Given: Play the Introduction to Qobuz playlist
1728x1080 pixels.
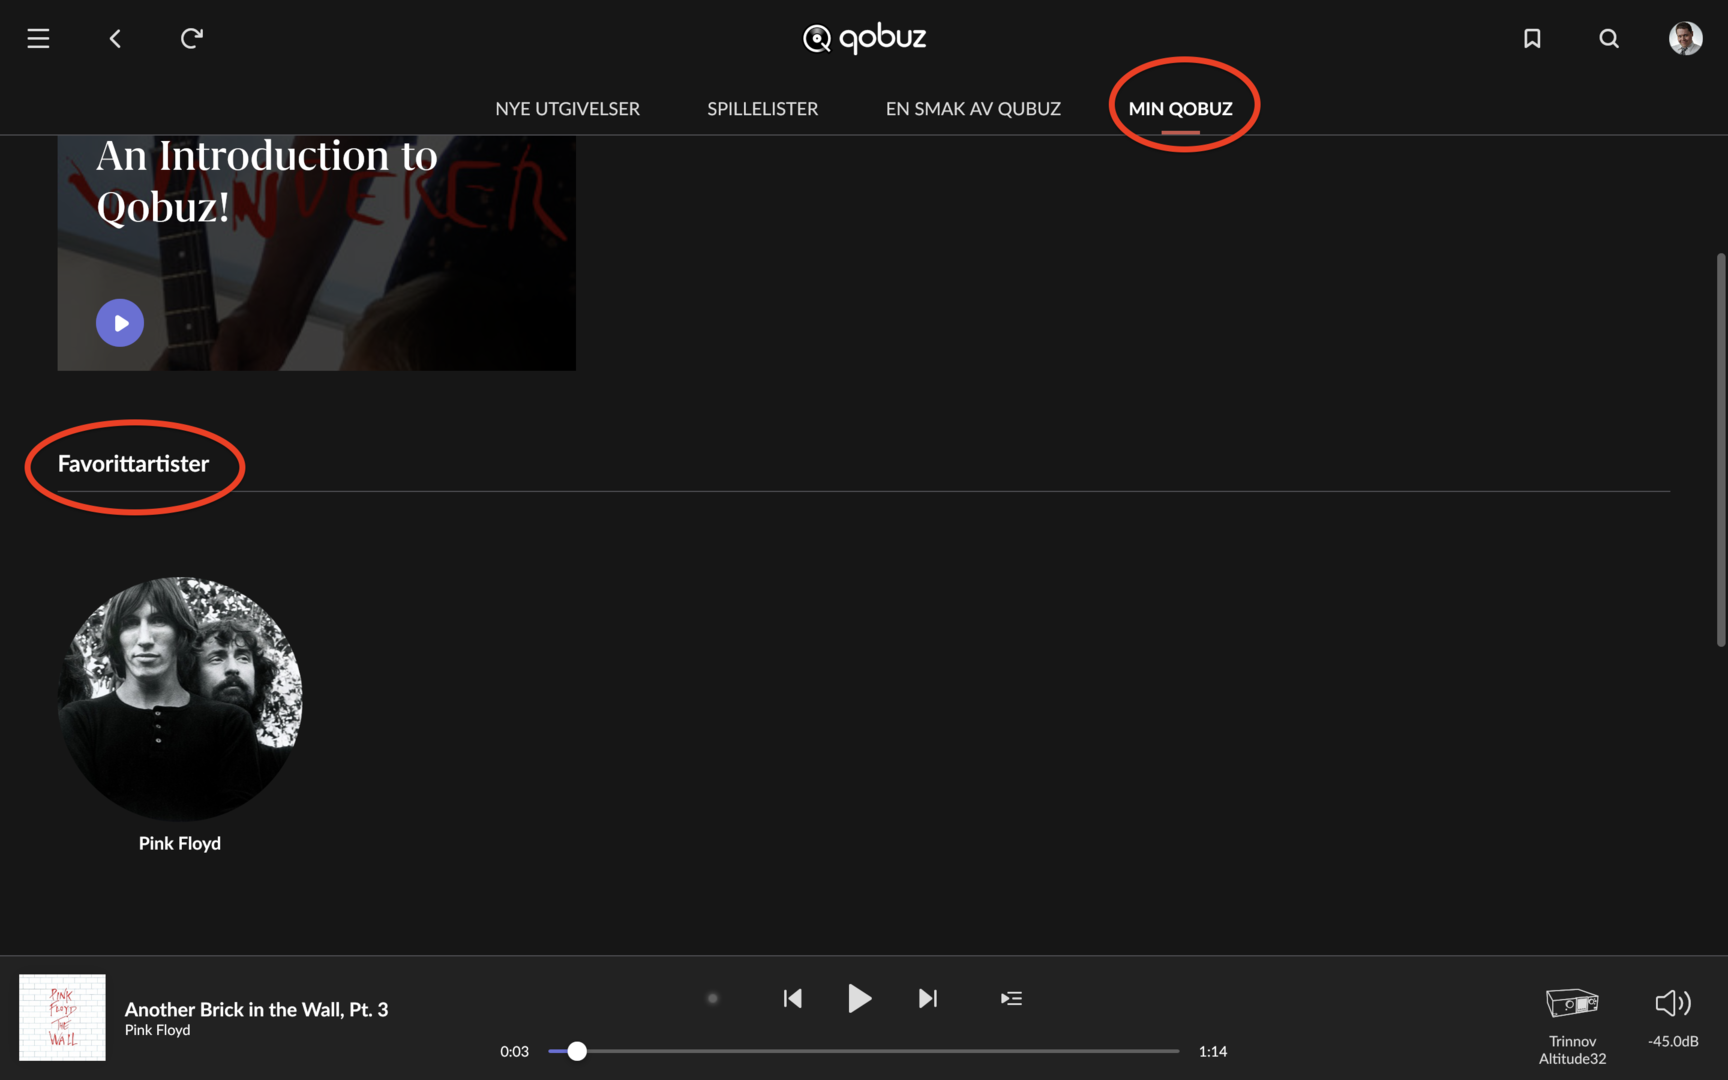Looking at the screenshot, I should tap(120, 323).
